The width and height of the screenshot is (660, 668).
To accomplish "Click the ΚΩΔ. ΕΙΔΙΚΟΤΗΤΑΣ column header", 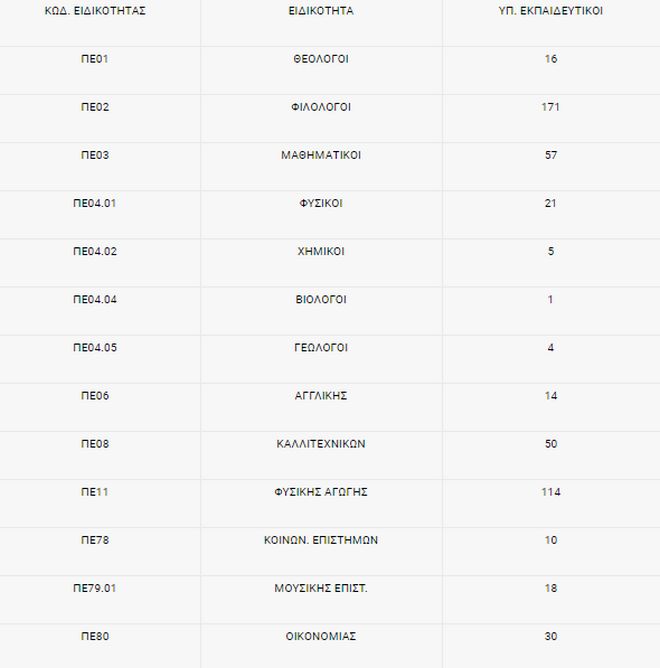I will tap(95, 12).
